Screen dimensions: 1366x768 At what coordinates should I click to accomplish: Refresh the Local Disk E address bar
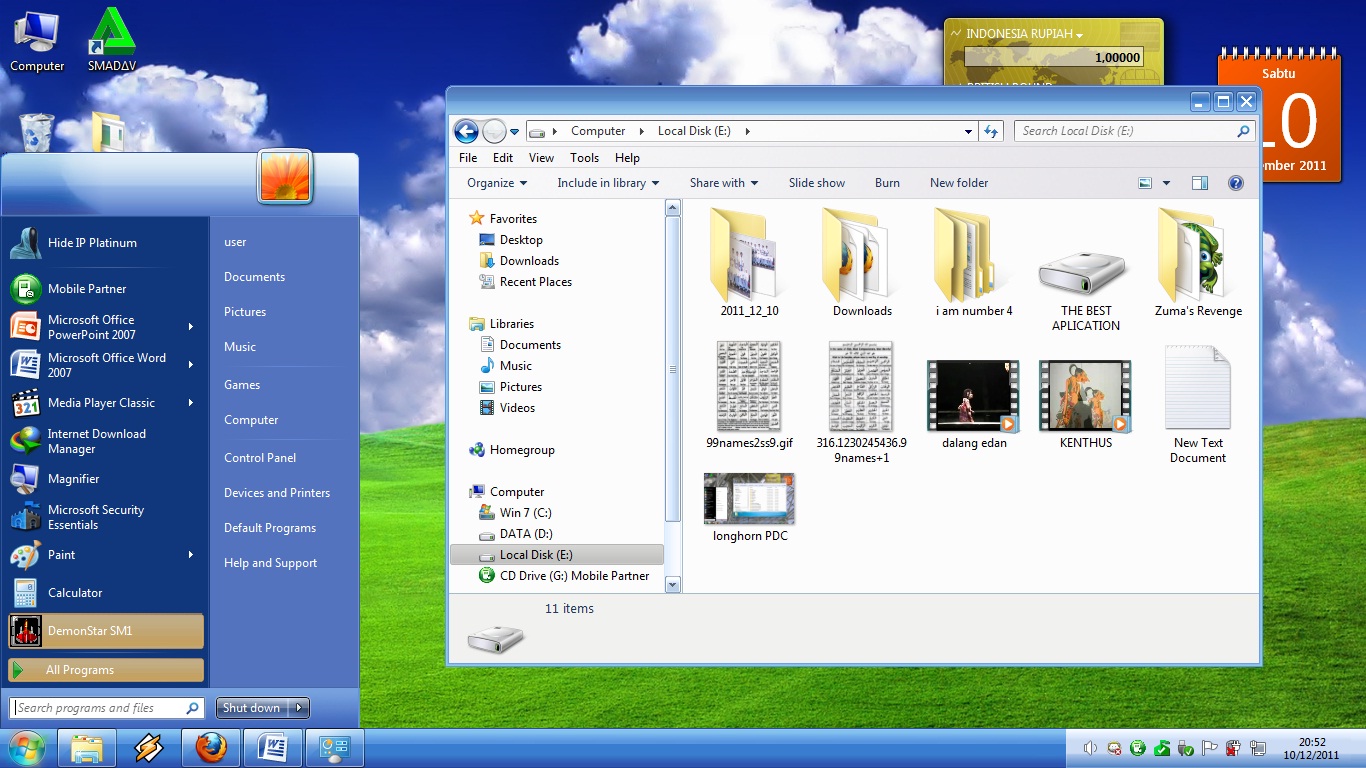point(991,131)
